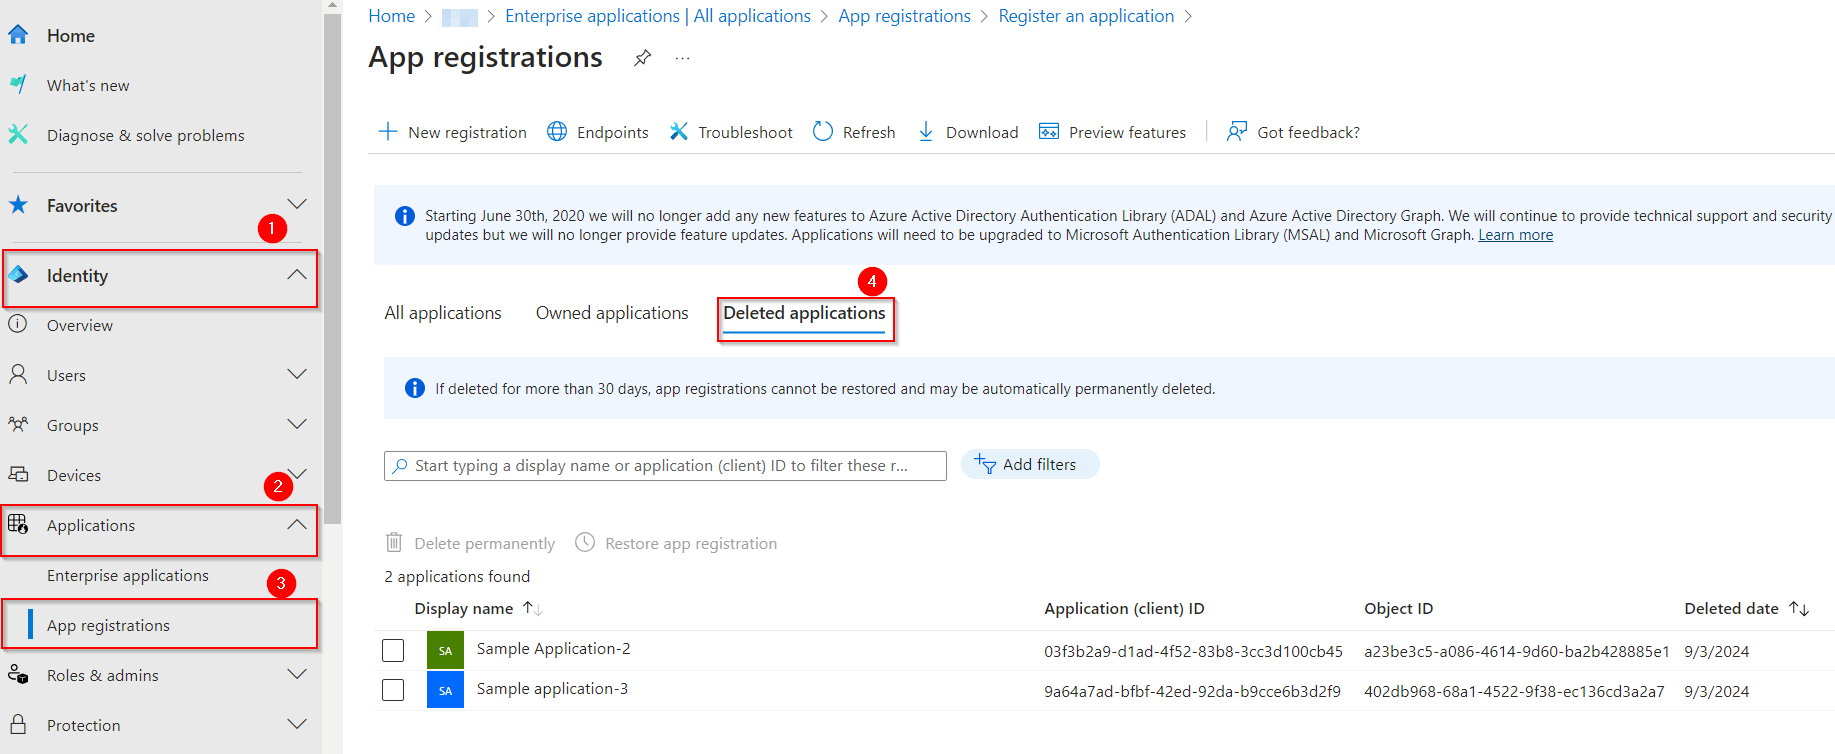Pin the App registrations page

point(641,57)
